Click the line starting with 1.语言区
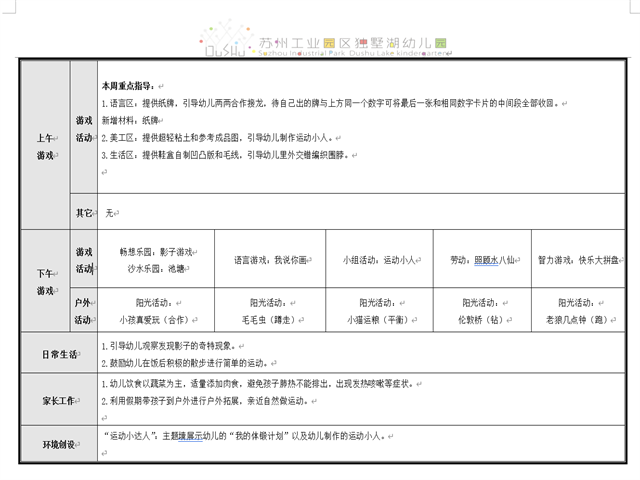This screenshot has width=640, height=480. pos(330,104)
